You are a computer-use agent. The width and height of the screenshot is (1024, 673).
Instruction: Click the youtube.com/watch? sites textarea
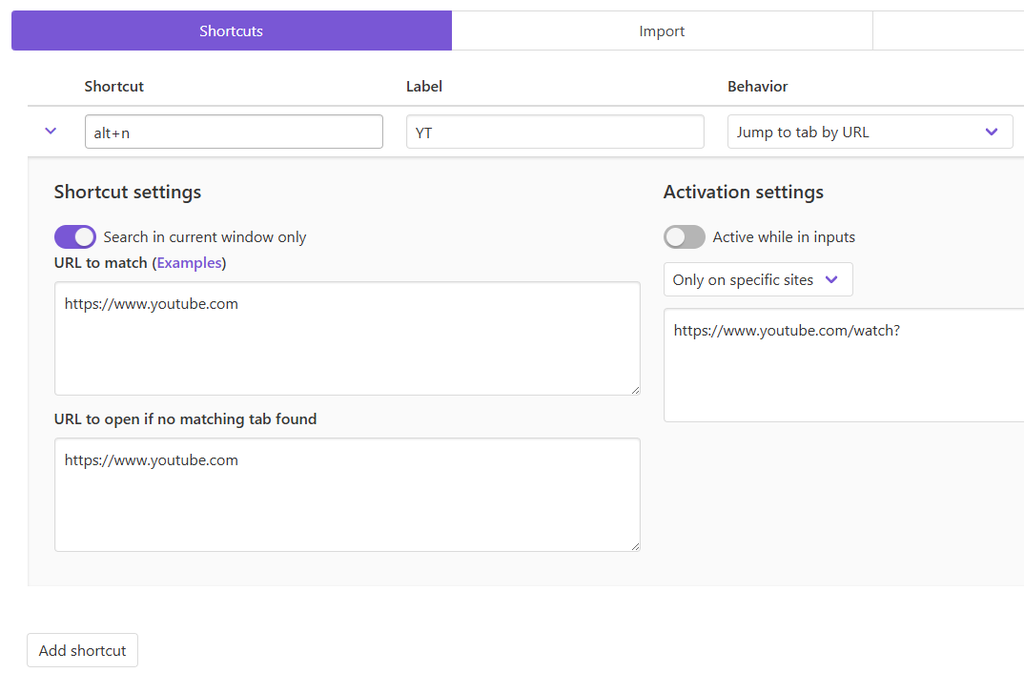tap(843, 365)
